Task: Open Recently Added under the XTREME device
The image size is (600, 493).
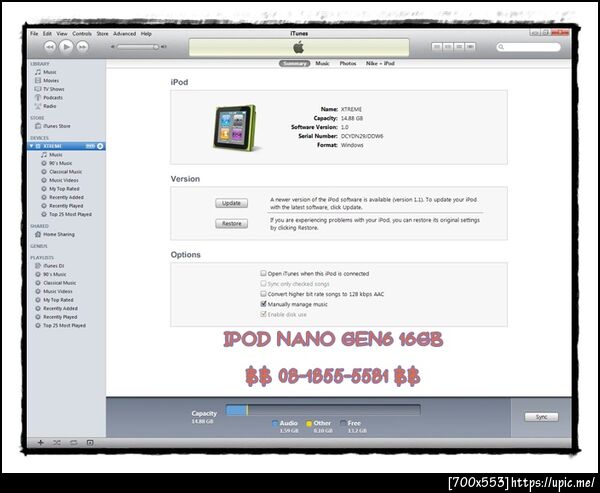Action: pyautogui.click(x=66, y=198)
